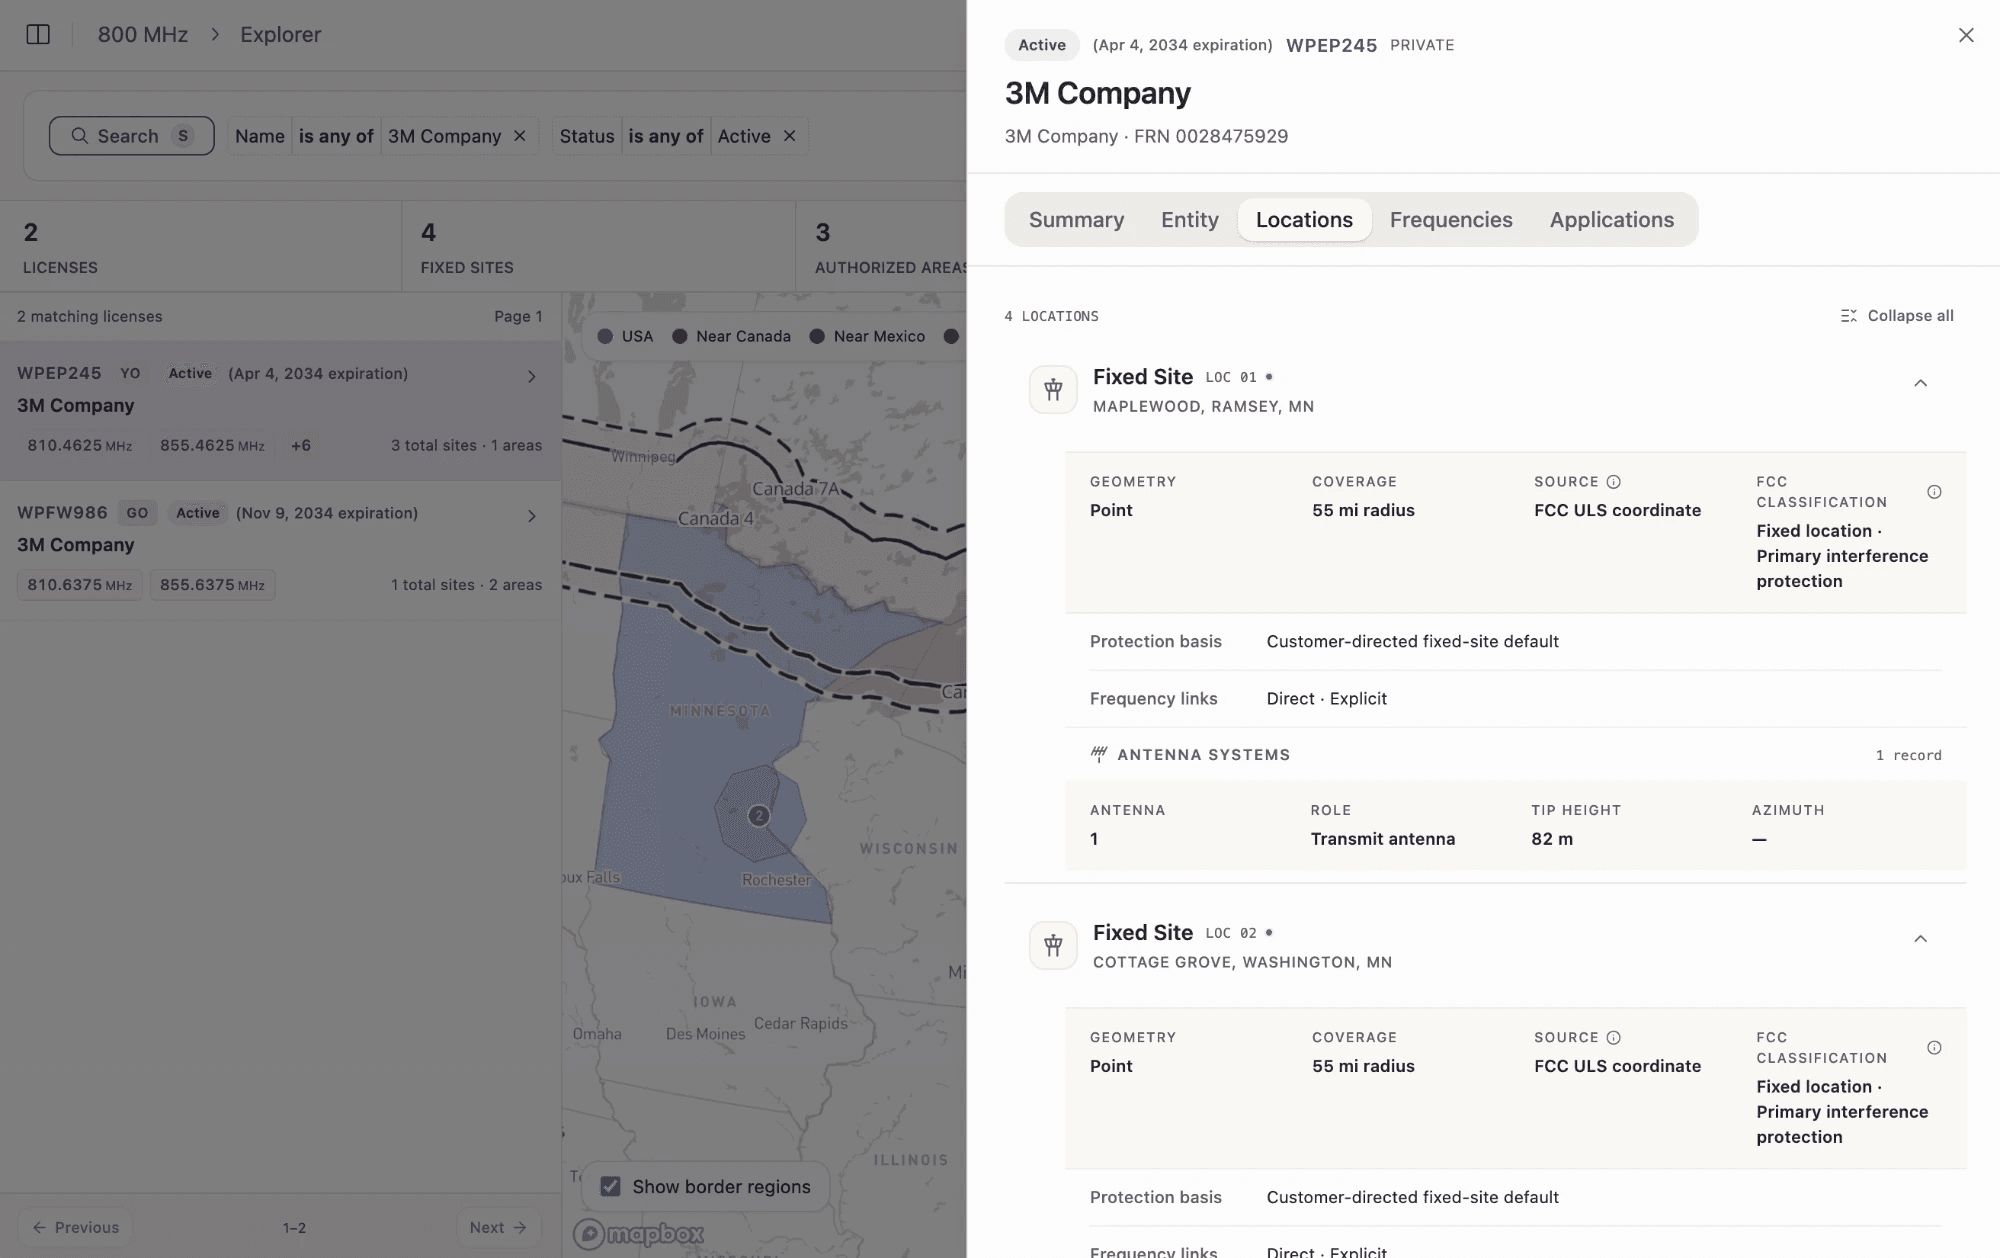Open WPFW986 license row chevron

pos(532,516)
